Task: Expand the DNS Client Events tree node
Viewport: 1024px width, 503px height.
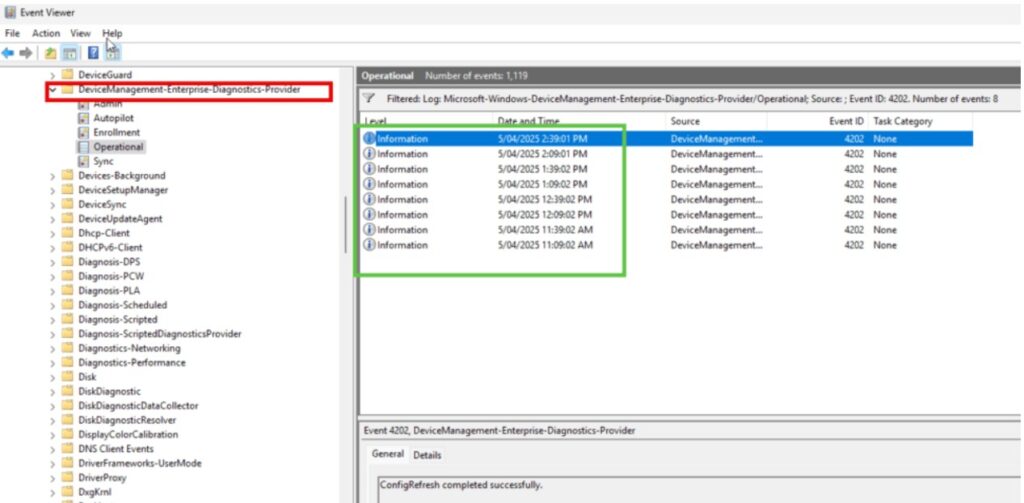Action: point(53,449)
